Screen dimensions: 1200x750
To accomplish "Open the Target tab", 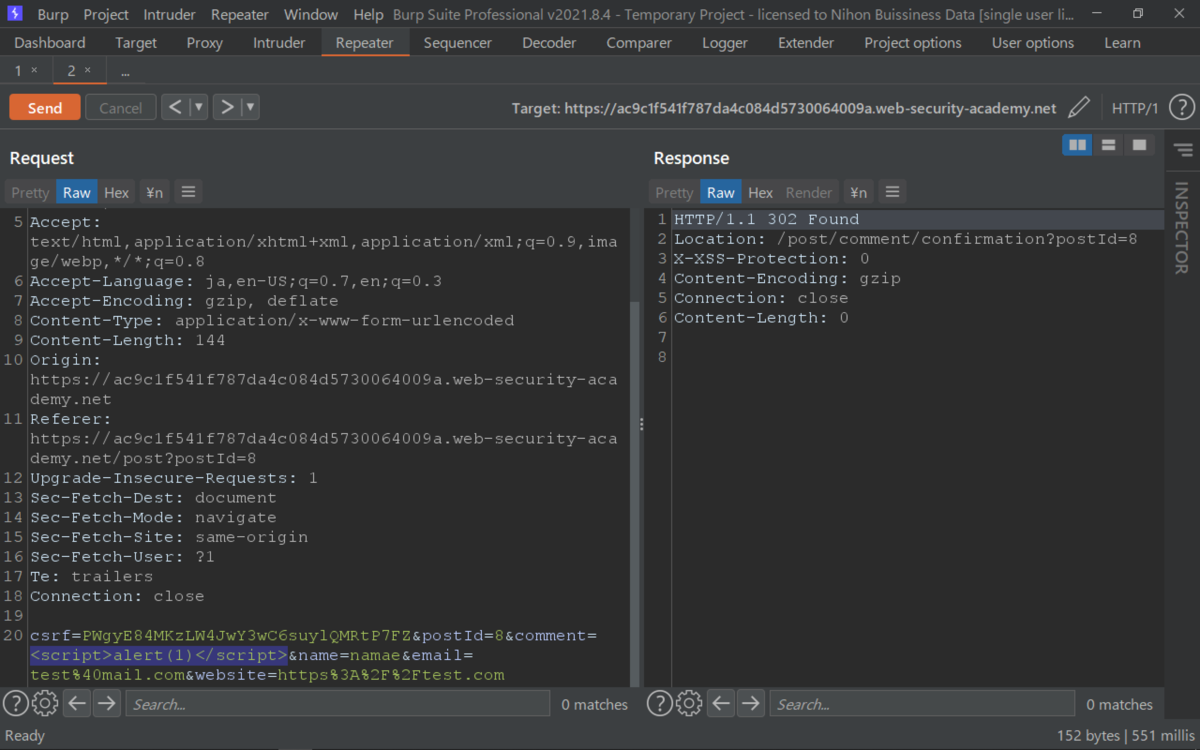I will [136, 43].
